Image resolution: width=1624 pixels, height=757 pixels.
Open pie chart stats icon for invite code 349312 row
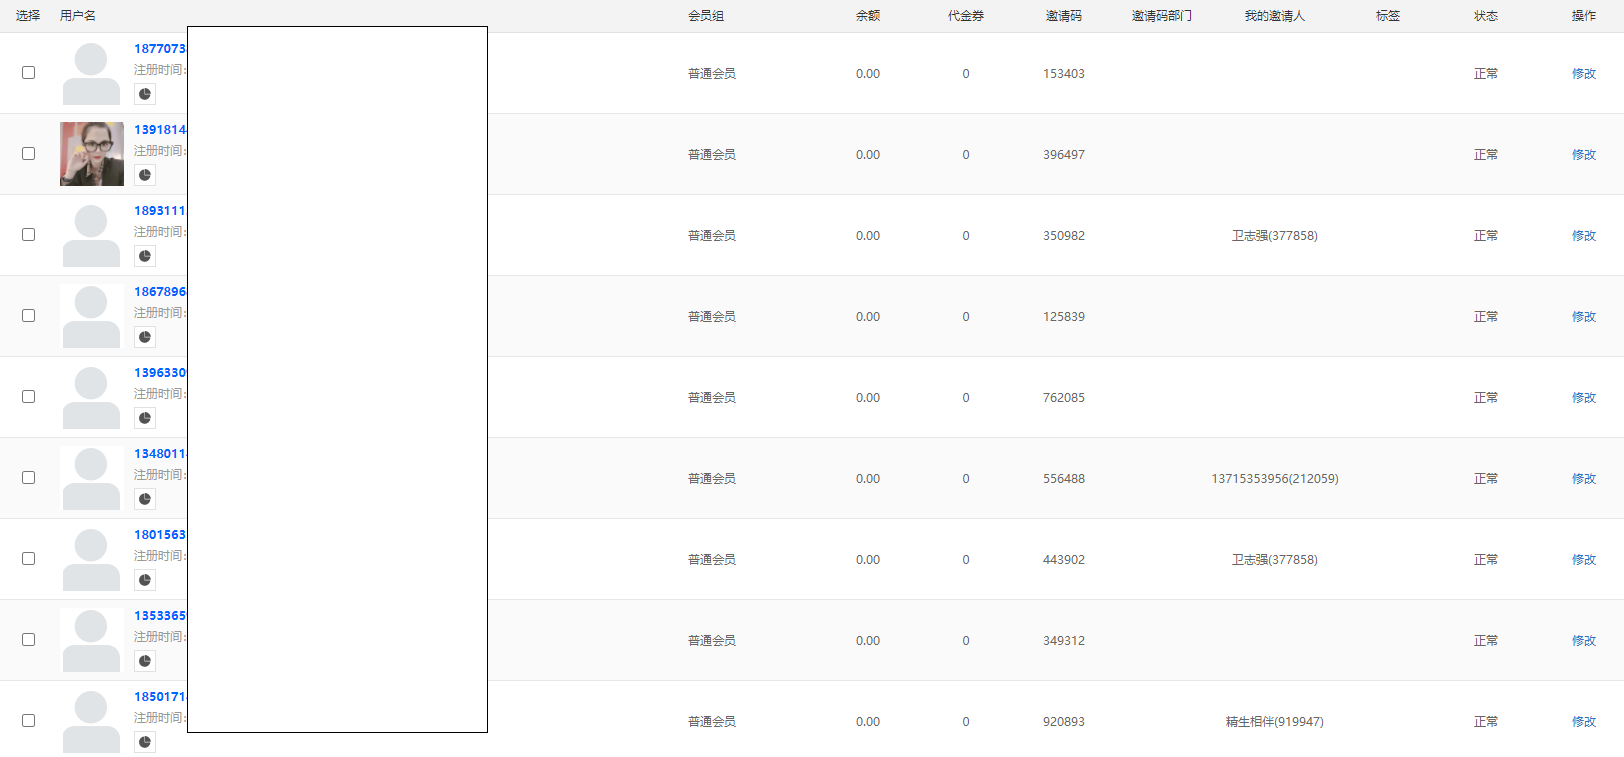145,661
